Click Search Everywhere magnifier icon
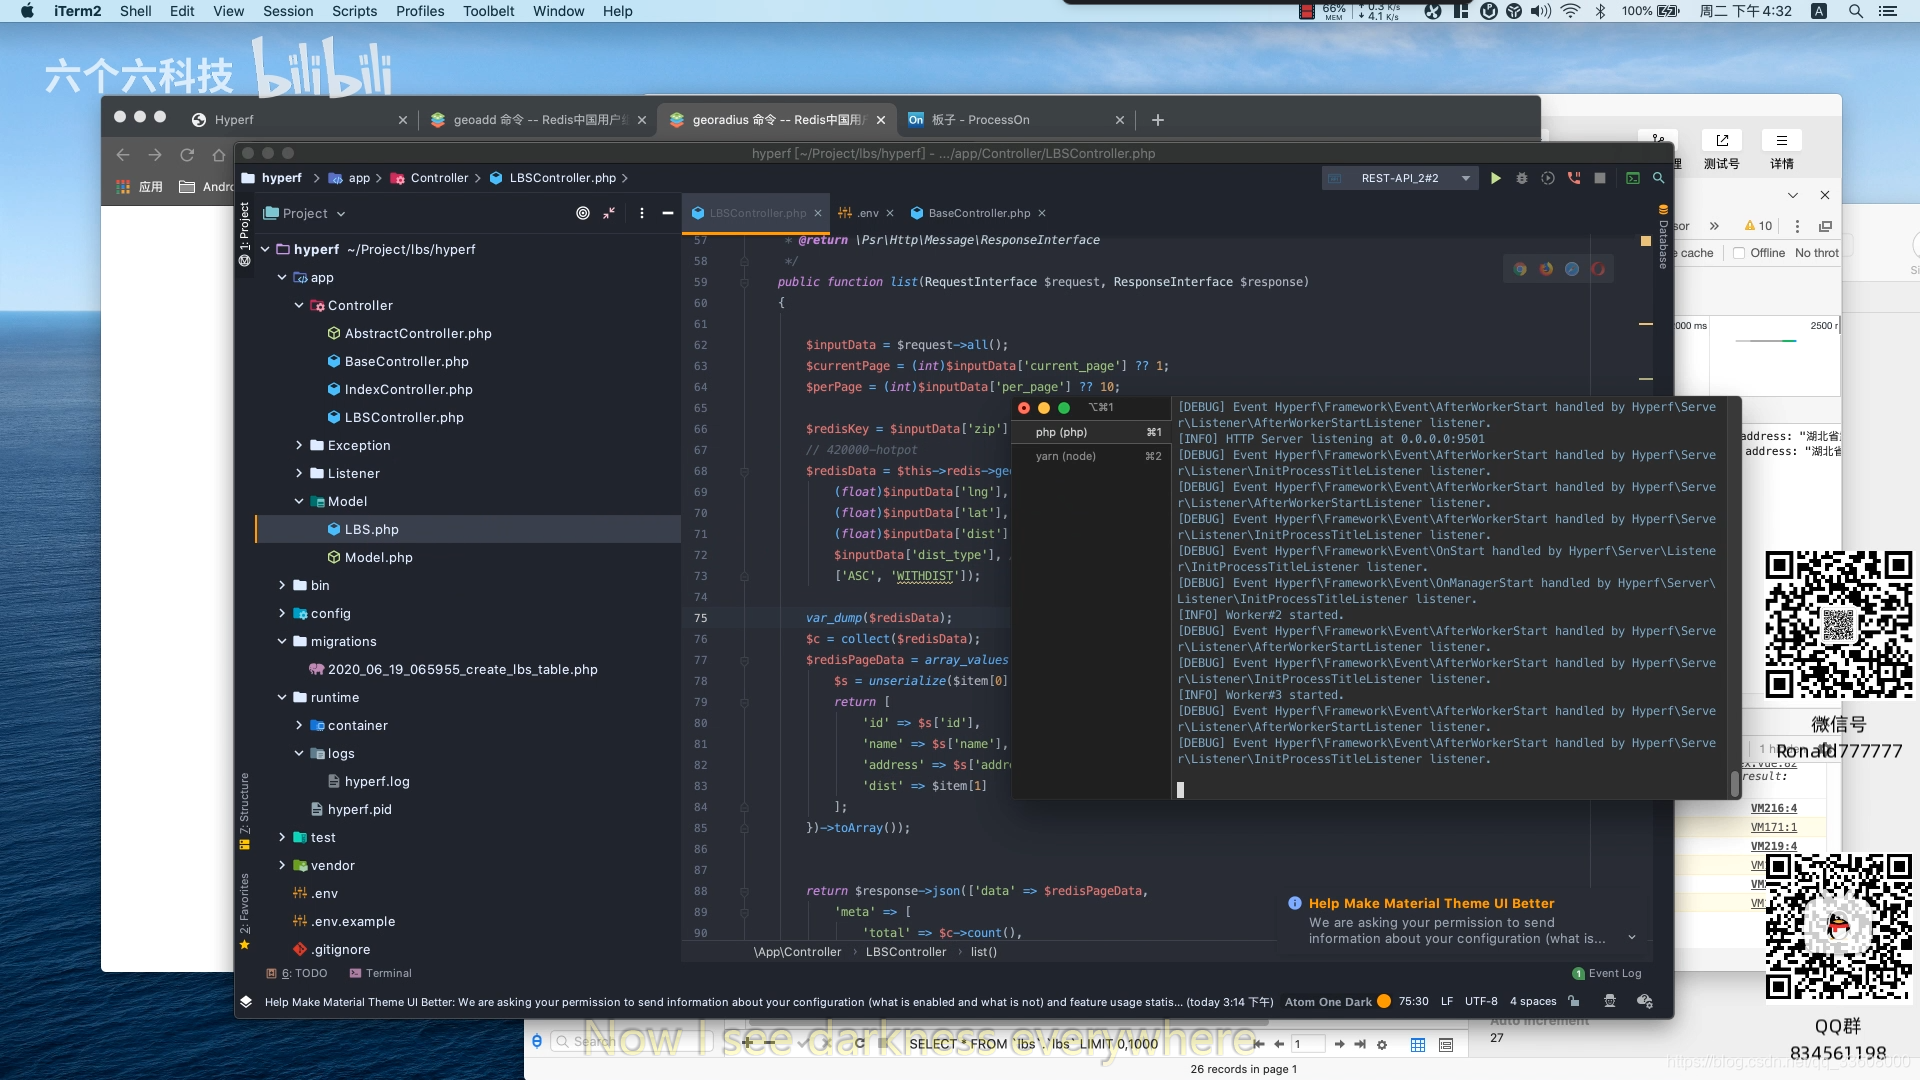This screenshot has height=1080, width=1920. 1659,178
